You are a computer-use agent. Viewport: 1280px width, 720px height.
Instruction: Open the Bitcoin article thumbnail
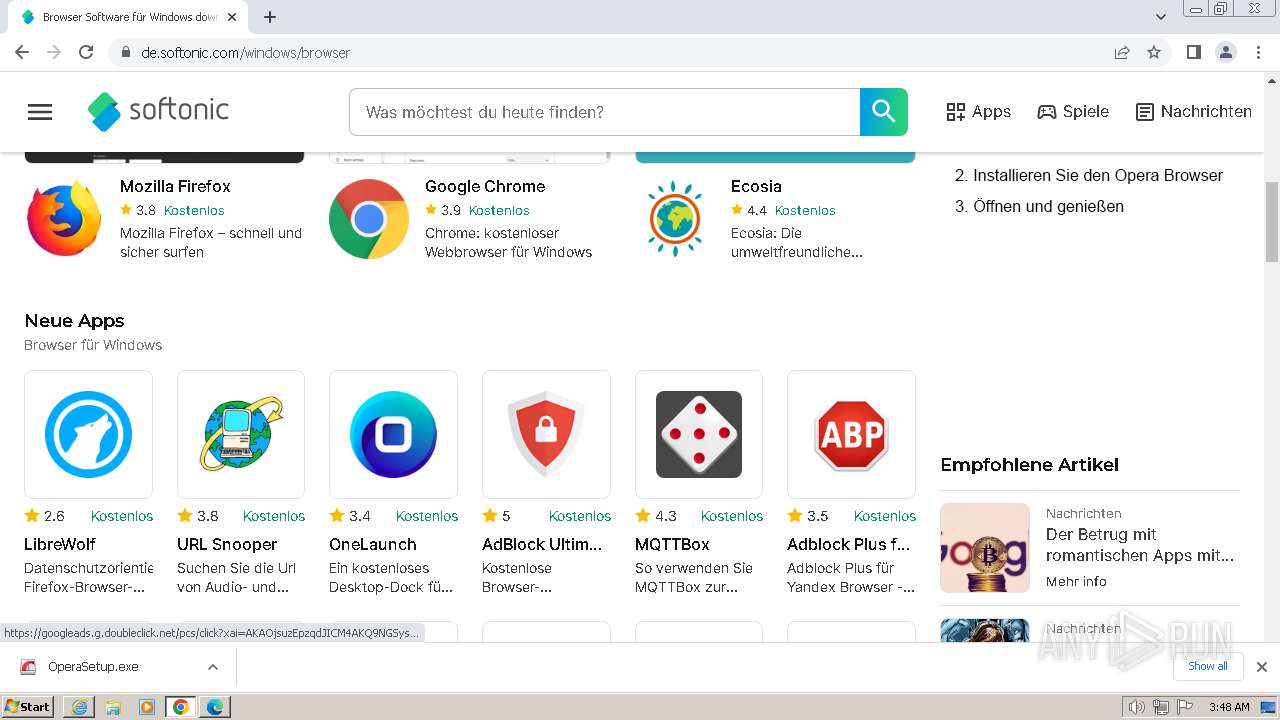(985, 548)
